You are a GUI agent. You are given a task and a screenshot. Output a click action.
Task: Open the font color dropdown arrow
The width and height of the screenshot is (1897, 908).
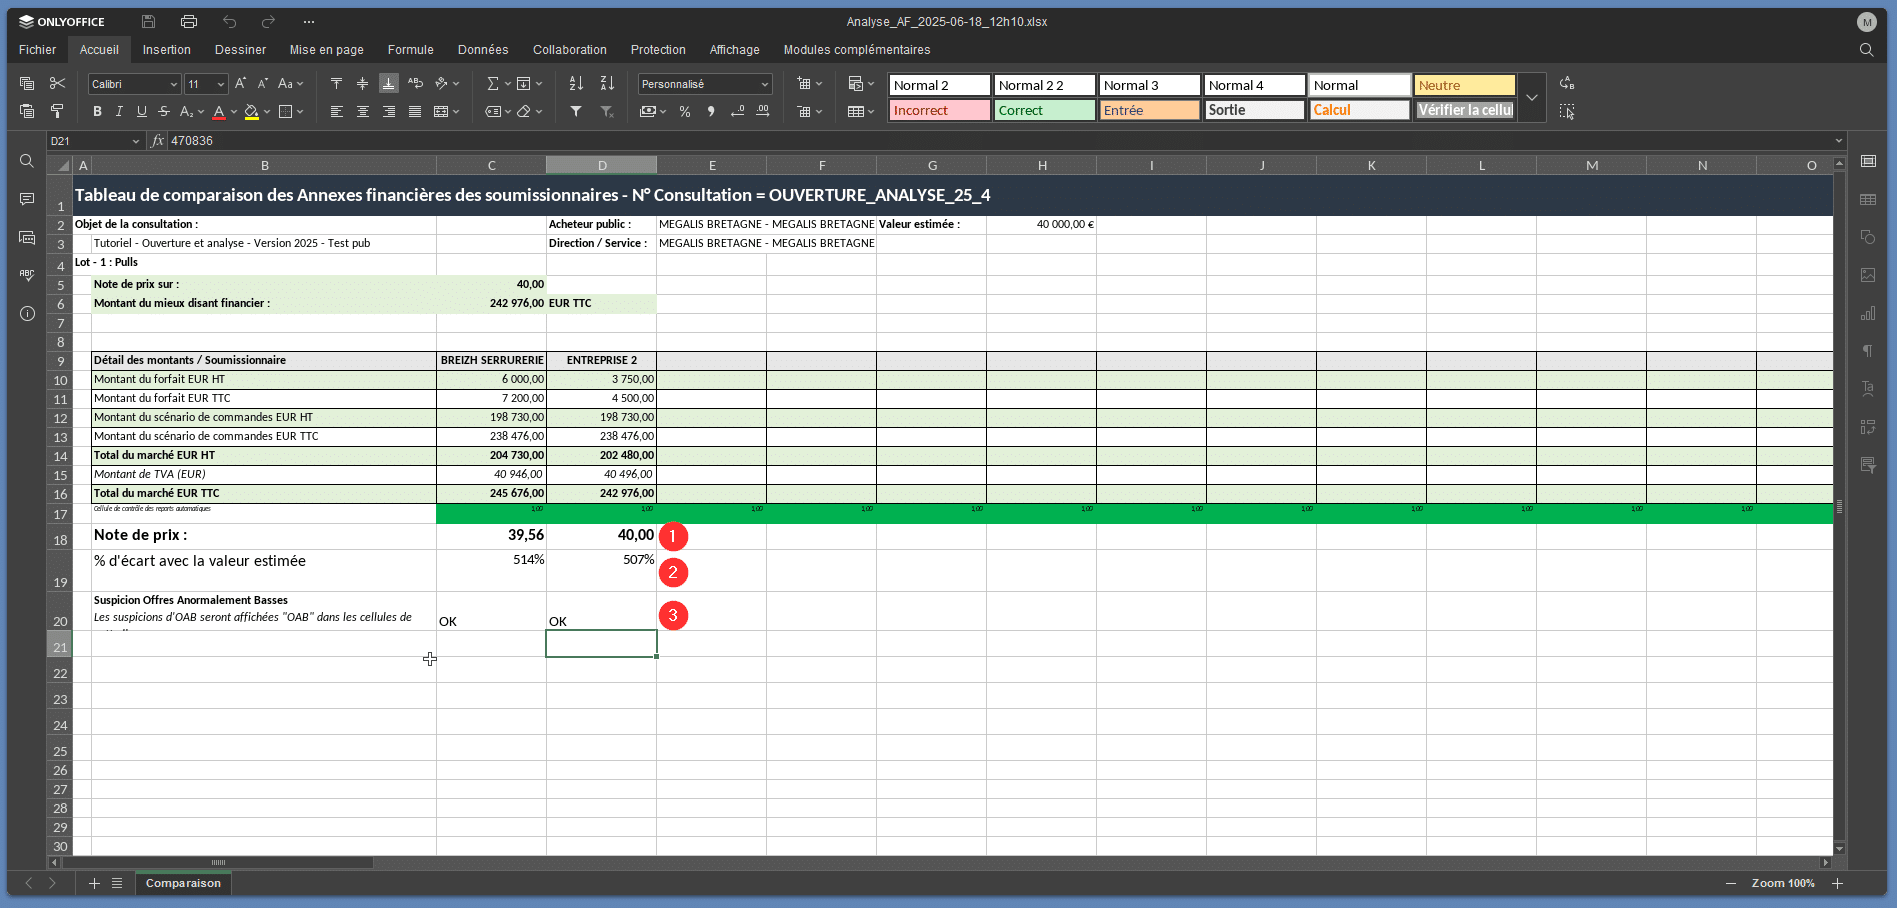tap(234, 112)
